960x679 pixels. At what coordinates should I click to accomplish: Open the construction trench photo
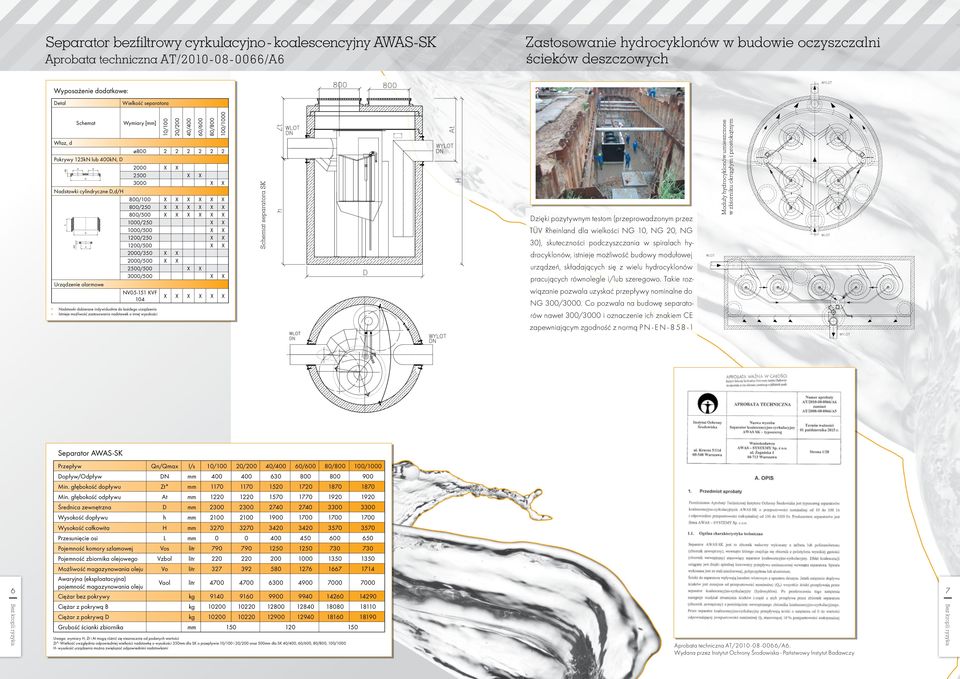click(610, 143)
